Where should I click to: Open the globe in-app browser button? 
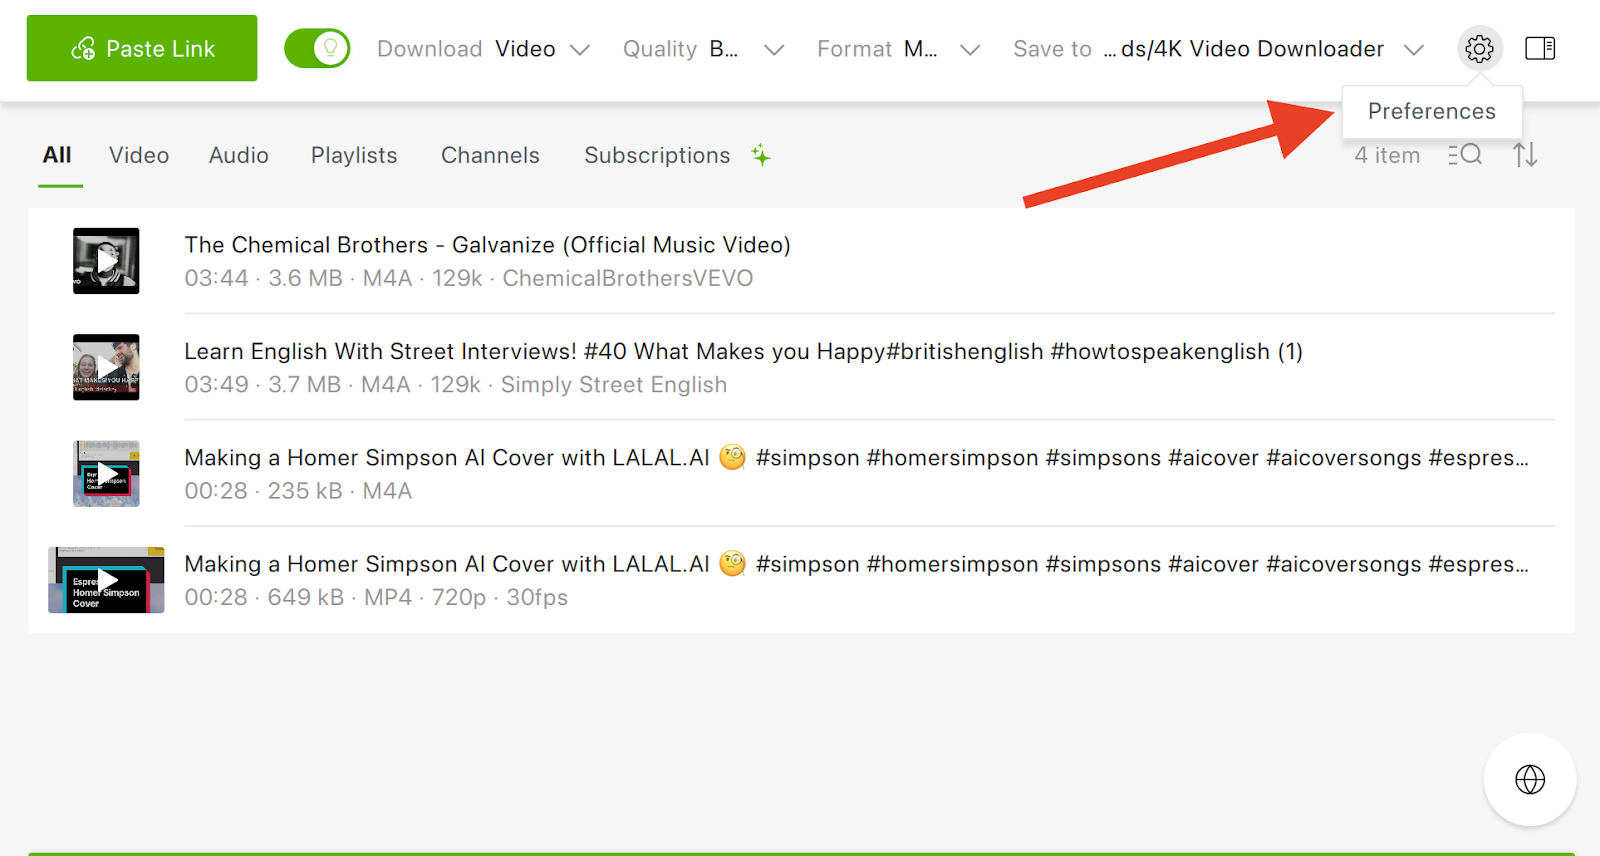(x=1530, y=779)
